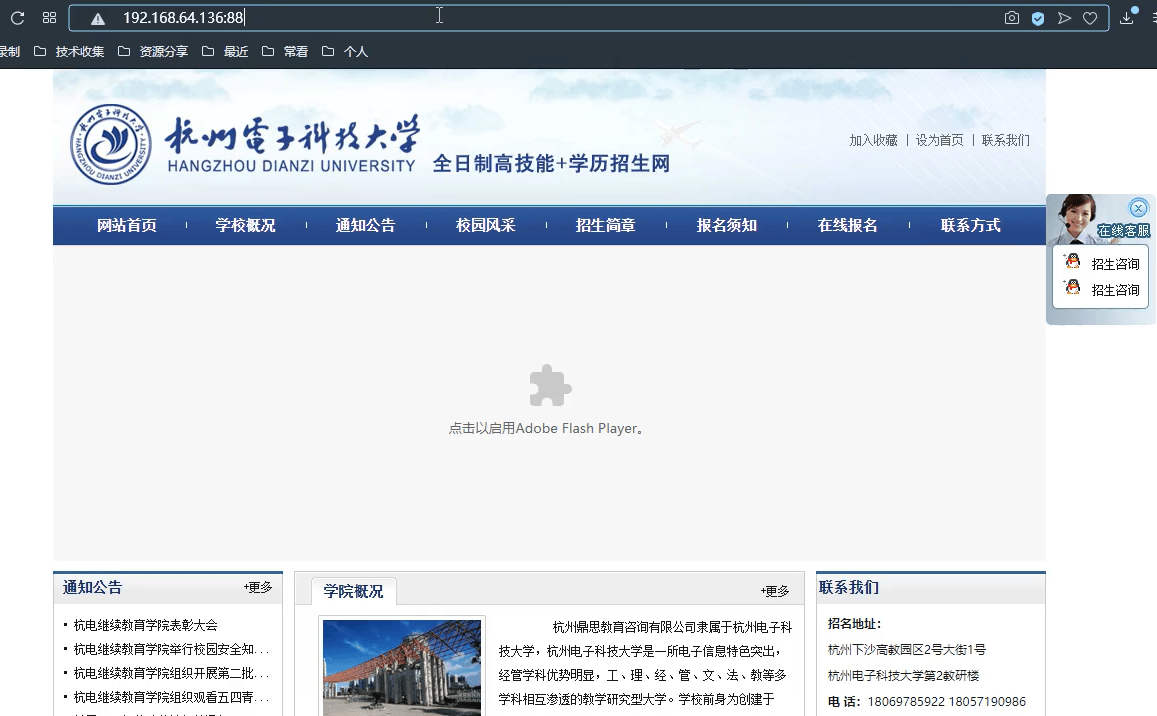Open the 杭电继续教育学院组织开展第二批... notice
Image resolution: width=1157 pixels, height=716 pixels.
coord(171,673)
